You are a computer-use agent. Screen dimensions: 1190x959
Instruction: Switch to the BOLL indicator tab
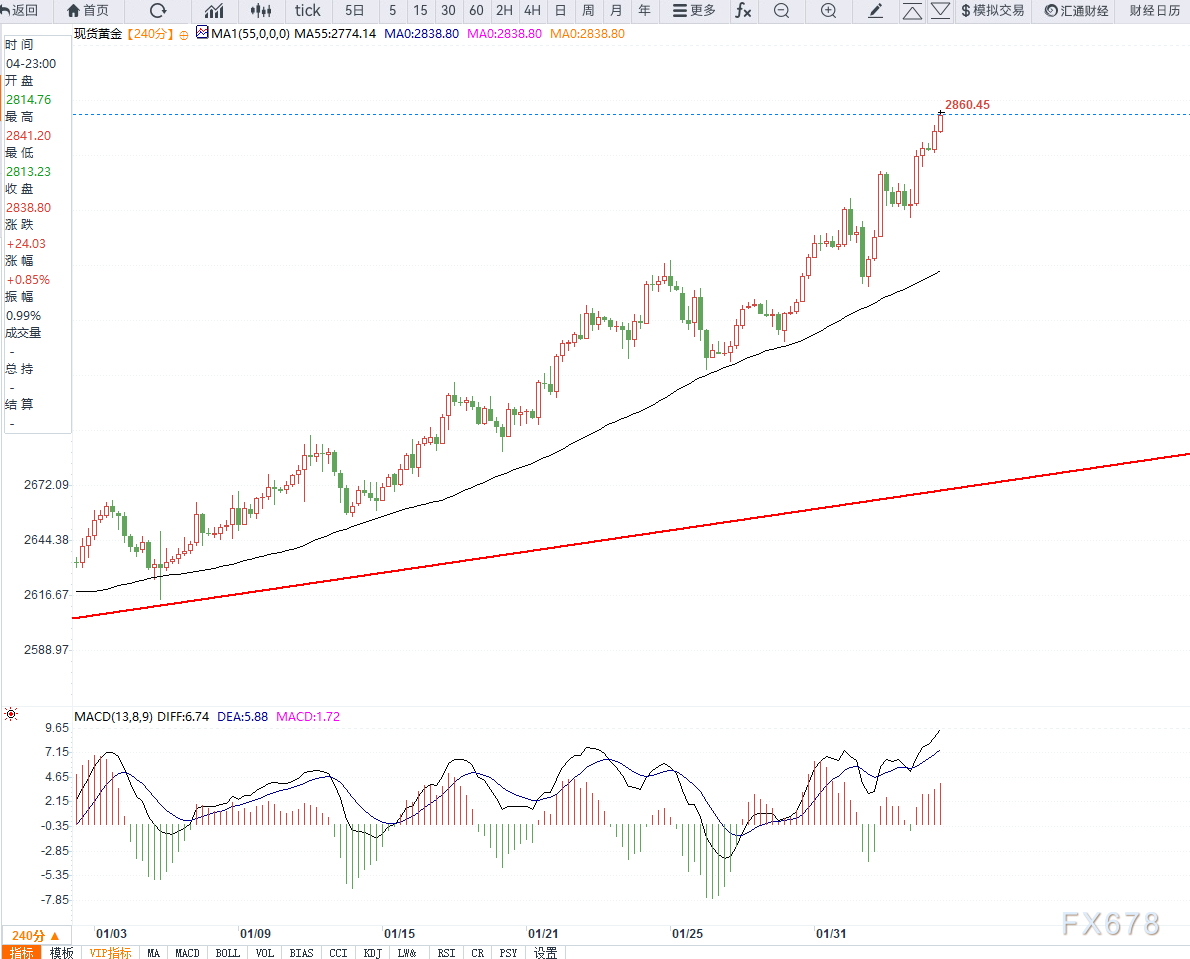[228, 952]
